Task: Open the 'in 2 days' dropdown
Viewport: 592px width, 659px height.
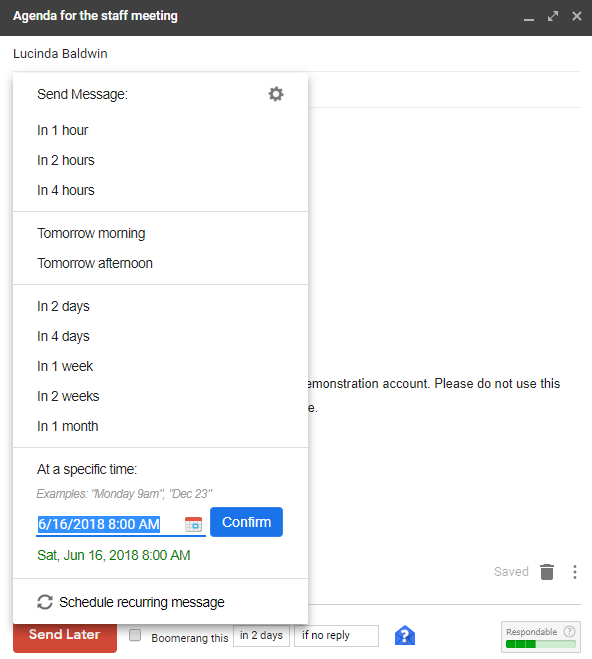Action: coord(261,635)
